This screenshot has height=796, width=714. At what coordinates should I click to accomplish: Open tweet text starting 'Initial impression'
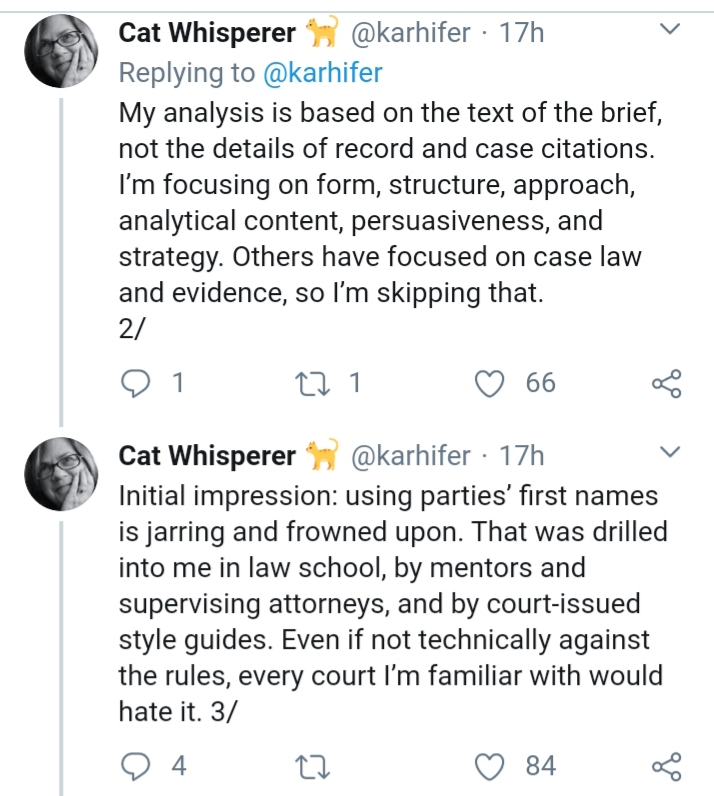click(393, 604)
